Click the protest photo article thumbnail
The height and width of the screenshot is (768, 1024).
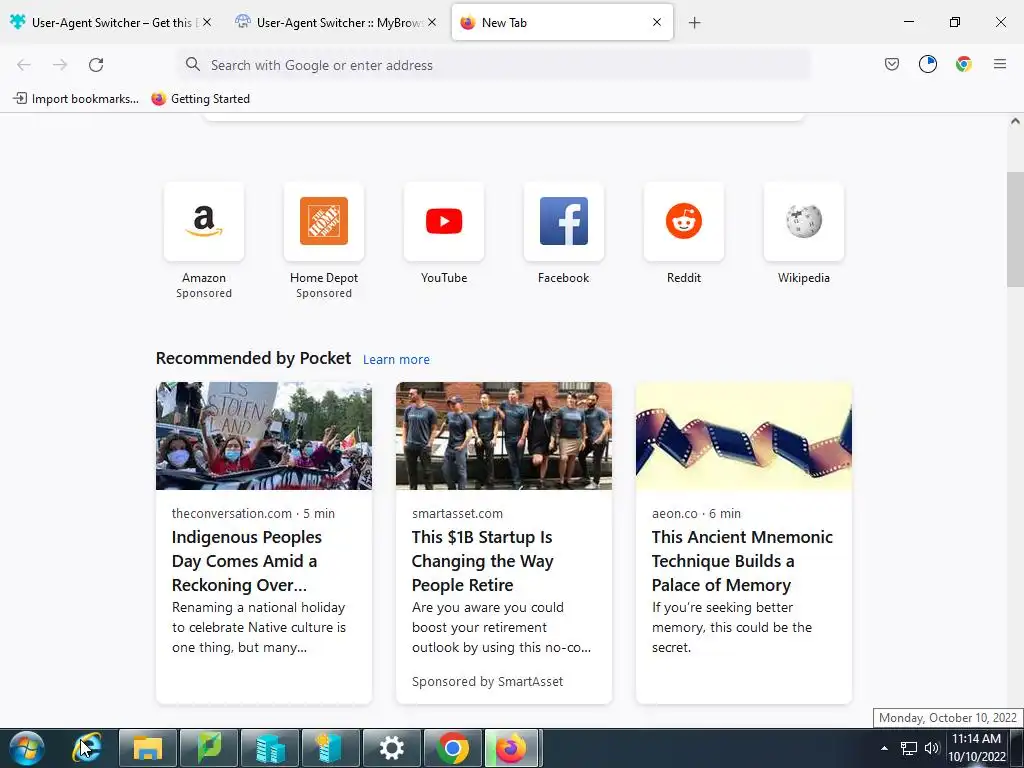point(264,436)
